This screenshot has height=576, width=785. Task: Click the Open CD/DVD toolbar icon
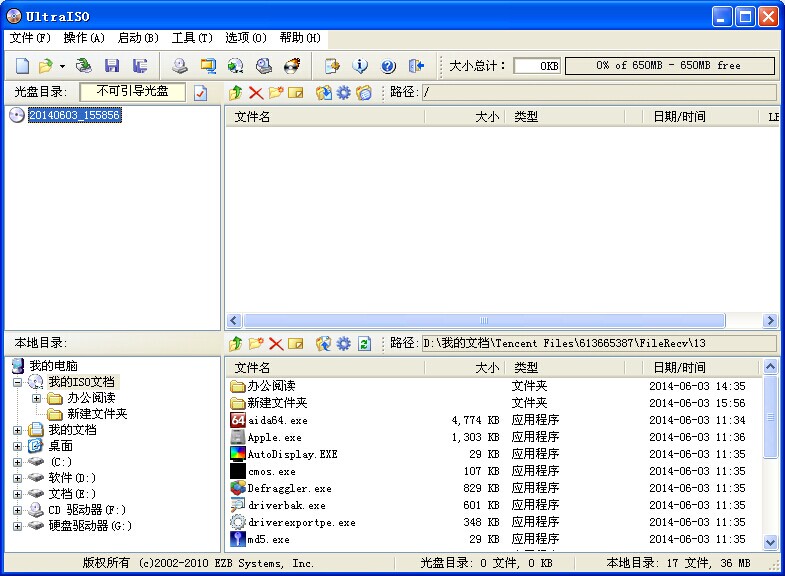click(84, 66)
